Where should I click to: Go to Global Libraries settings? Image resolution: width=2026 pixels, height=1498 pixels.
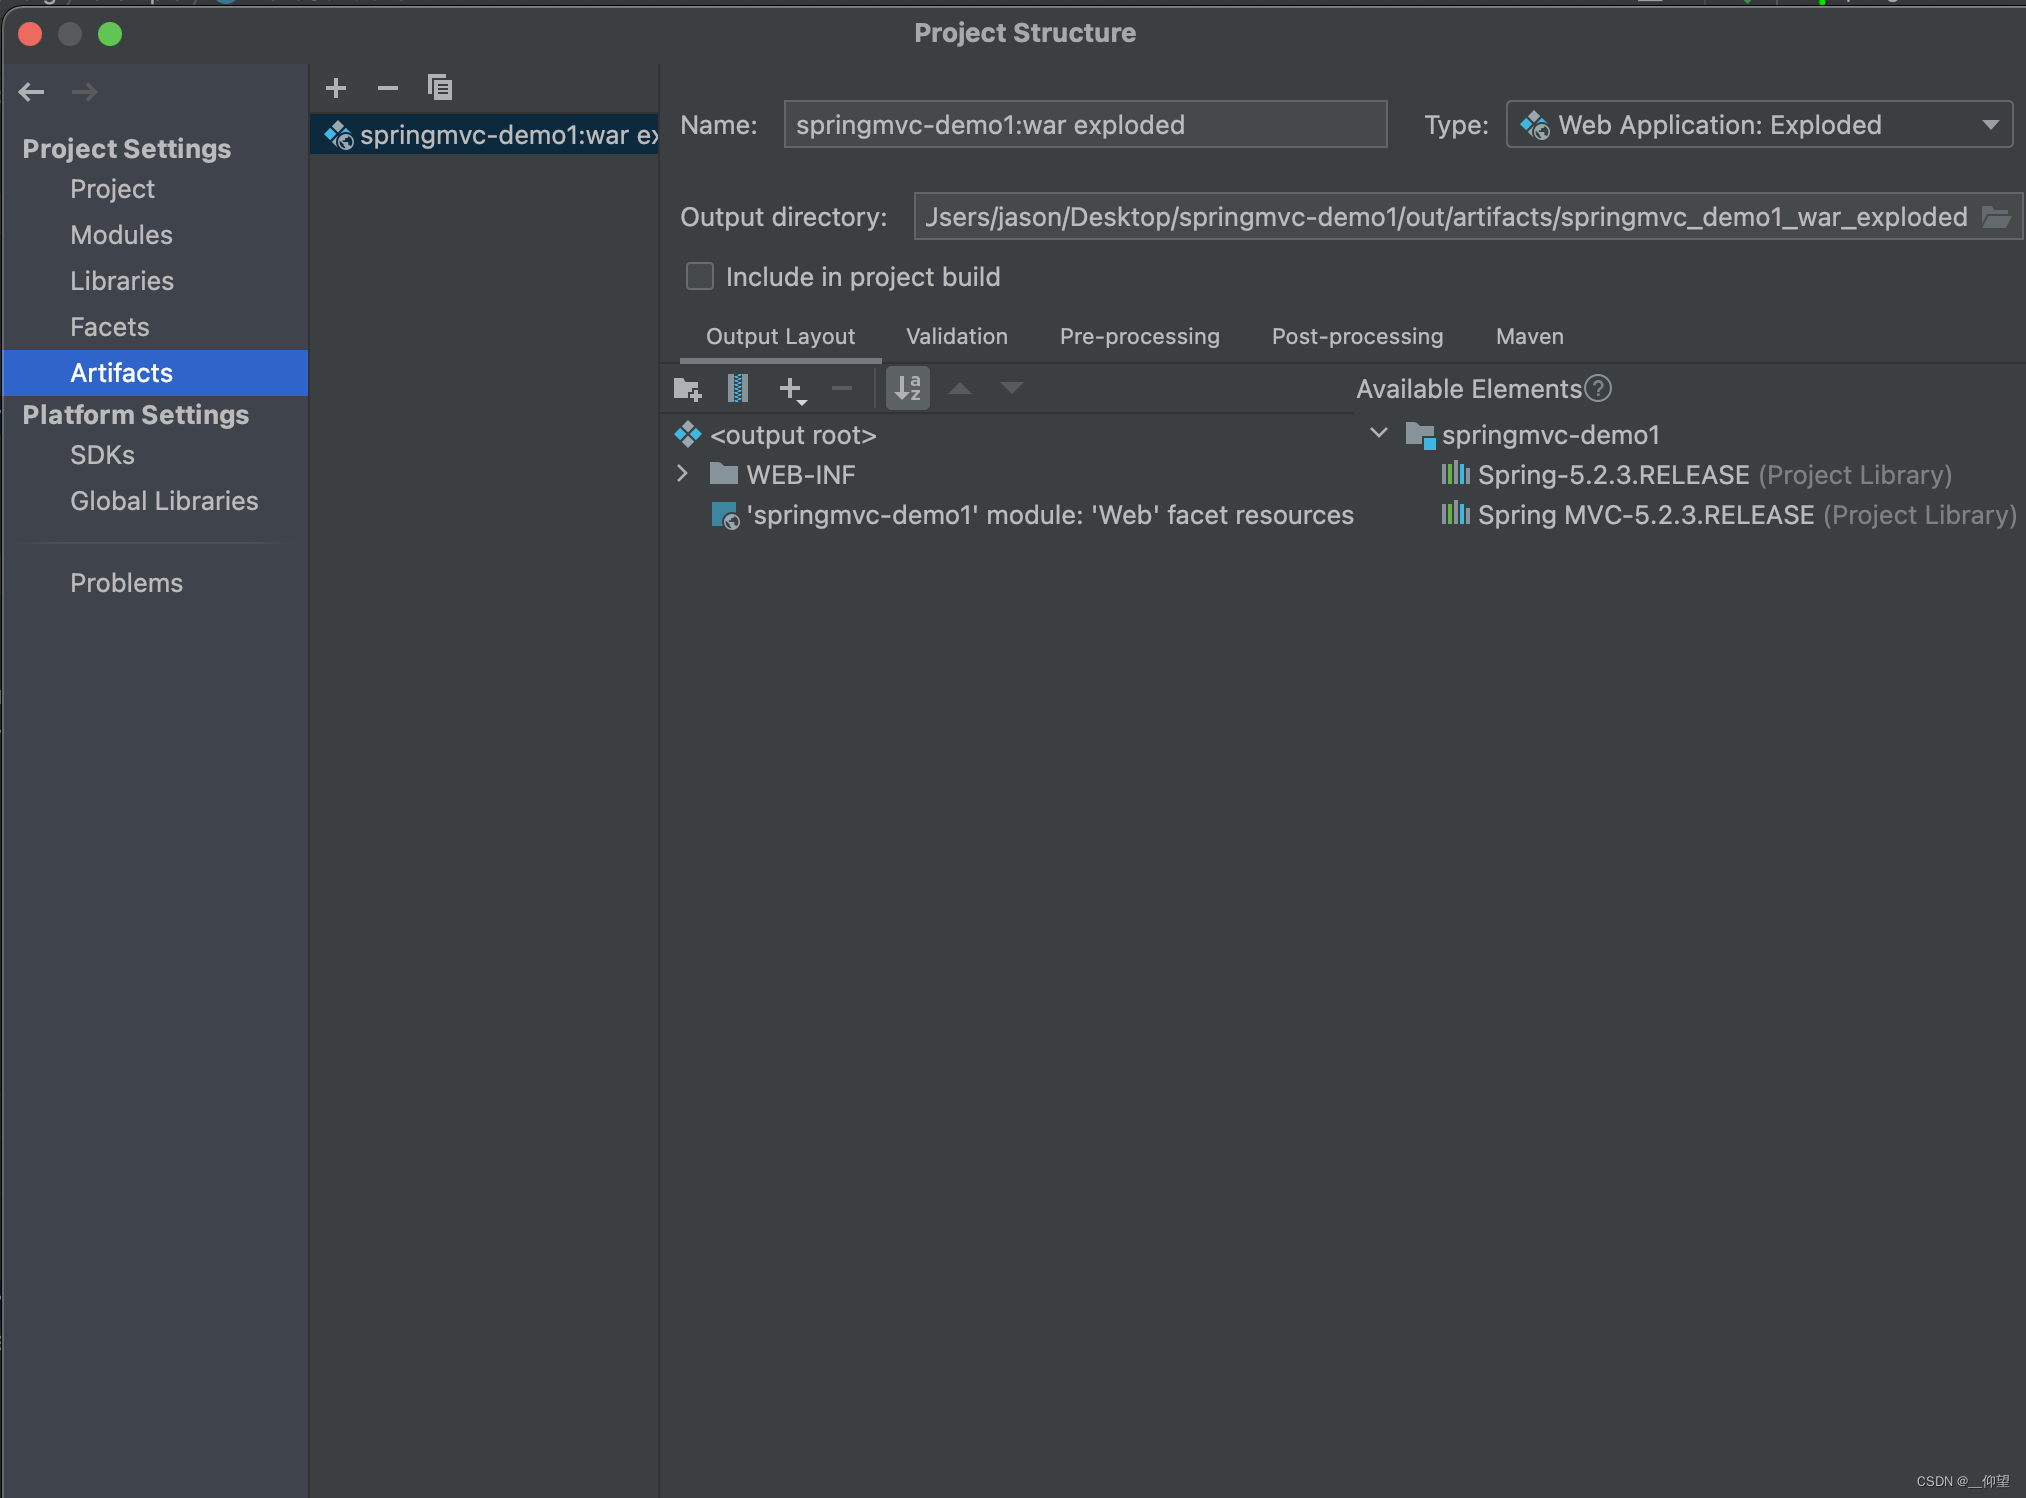[x=164, y=501]
